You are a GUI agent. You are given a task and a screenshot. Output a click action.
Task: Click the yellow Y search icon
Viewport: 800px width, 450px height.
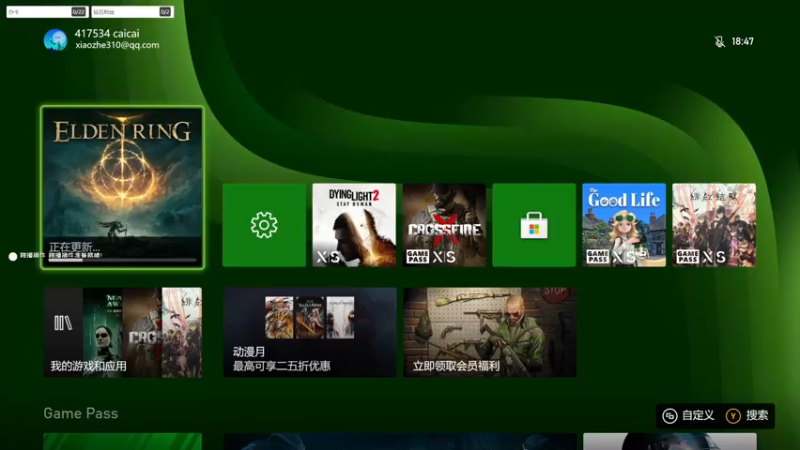pyautogui.click(x=733, y=416)
